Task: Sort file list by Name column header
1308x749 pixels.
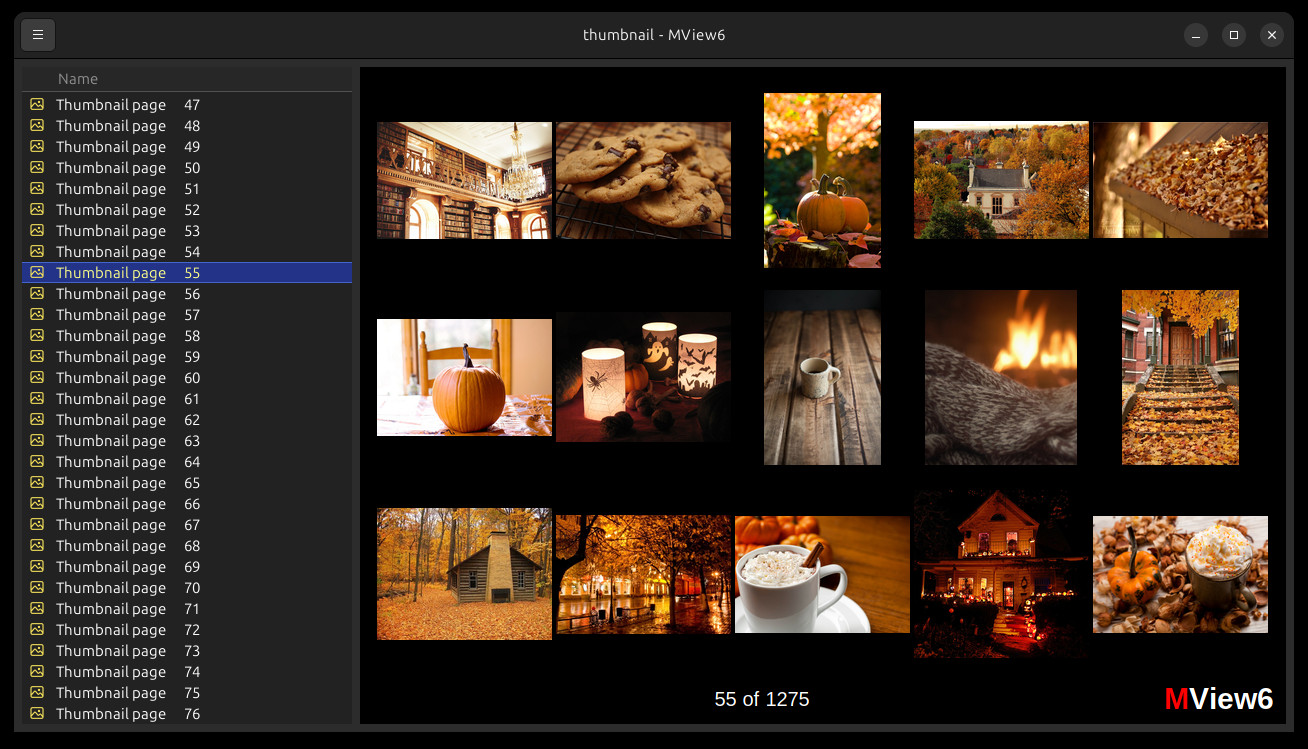Action: pos(187,79)
